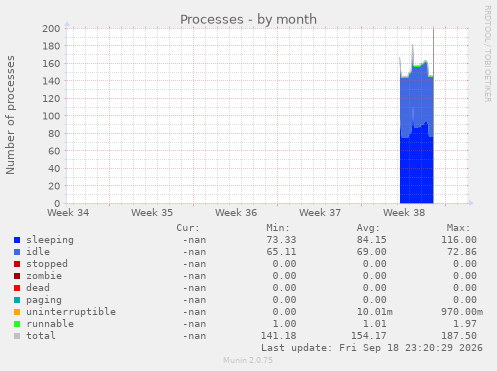497x371 pixels.
Task: Click runnable min value 1.00
Action: (284, 324)
